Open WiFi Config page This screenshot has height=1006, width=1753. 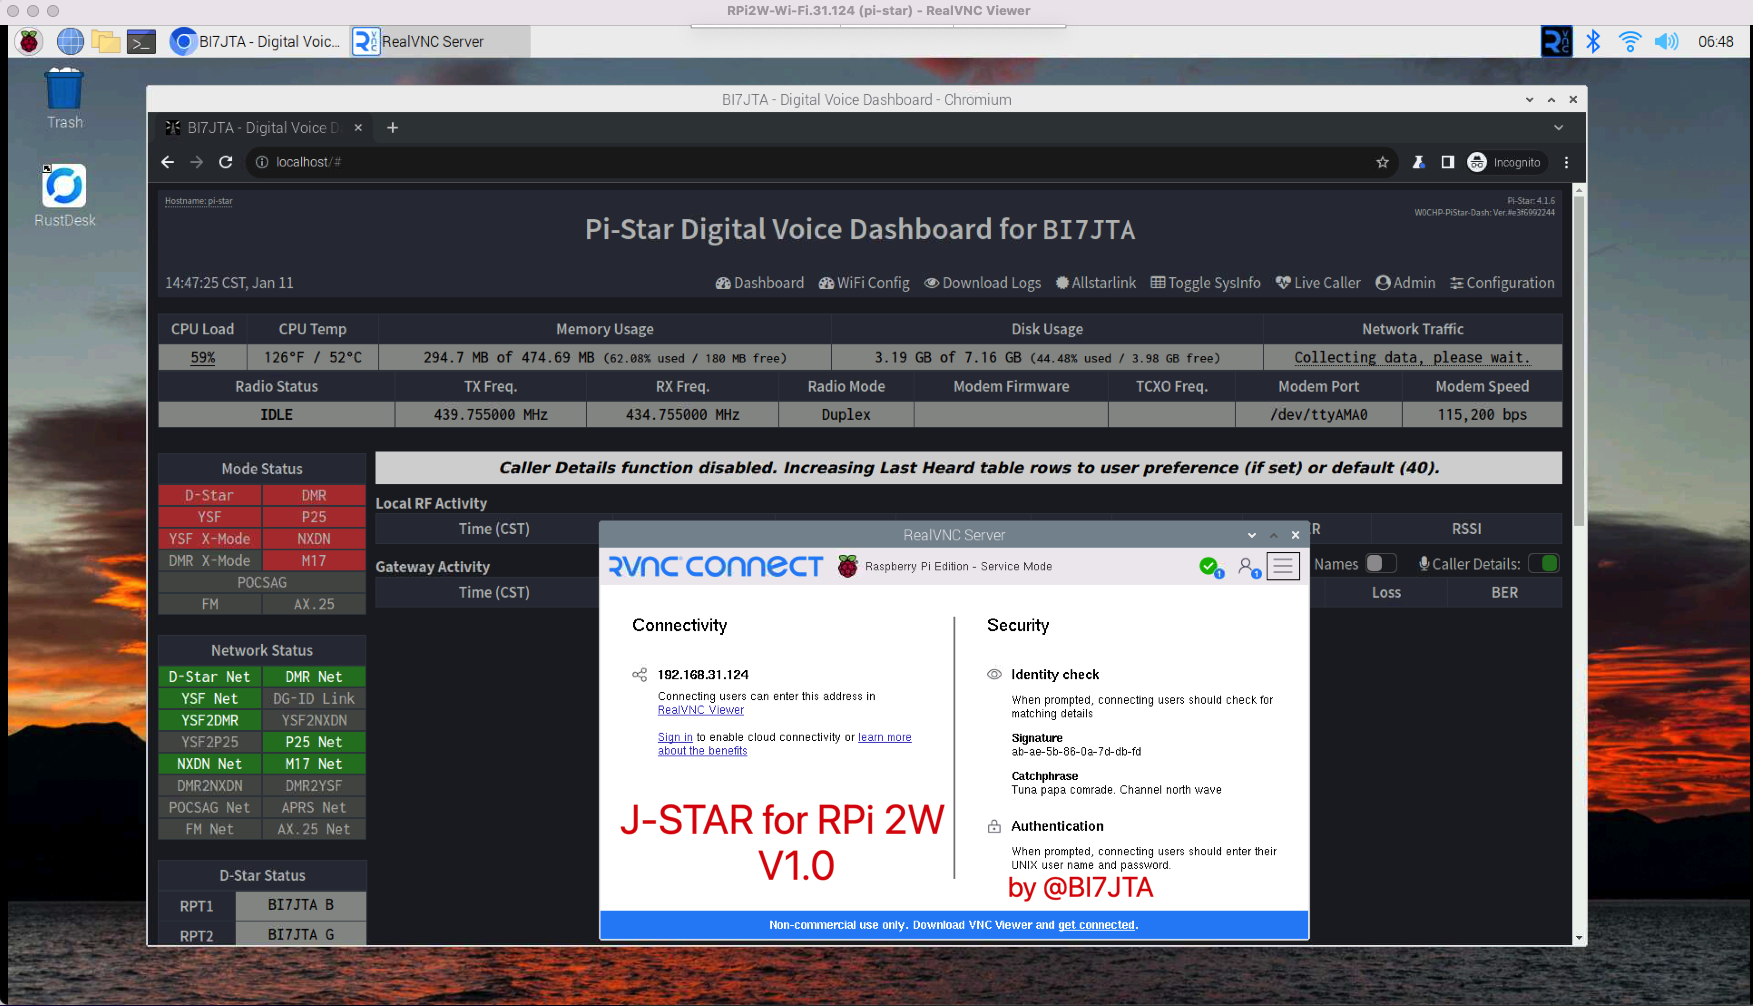coord(864,283)
